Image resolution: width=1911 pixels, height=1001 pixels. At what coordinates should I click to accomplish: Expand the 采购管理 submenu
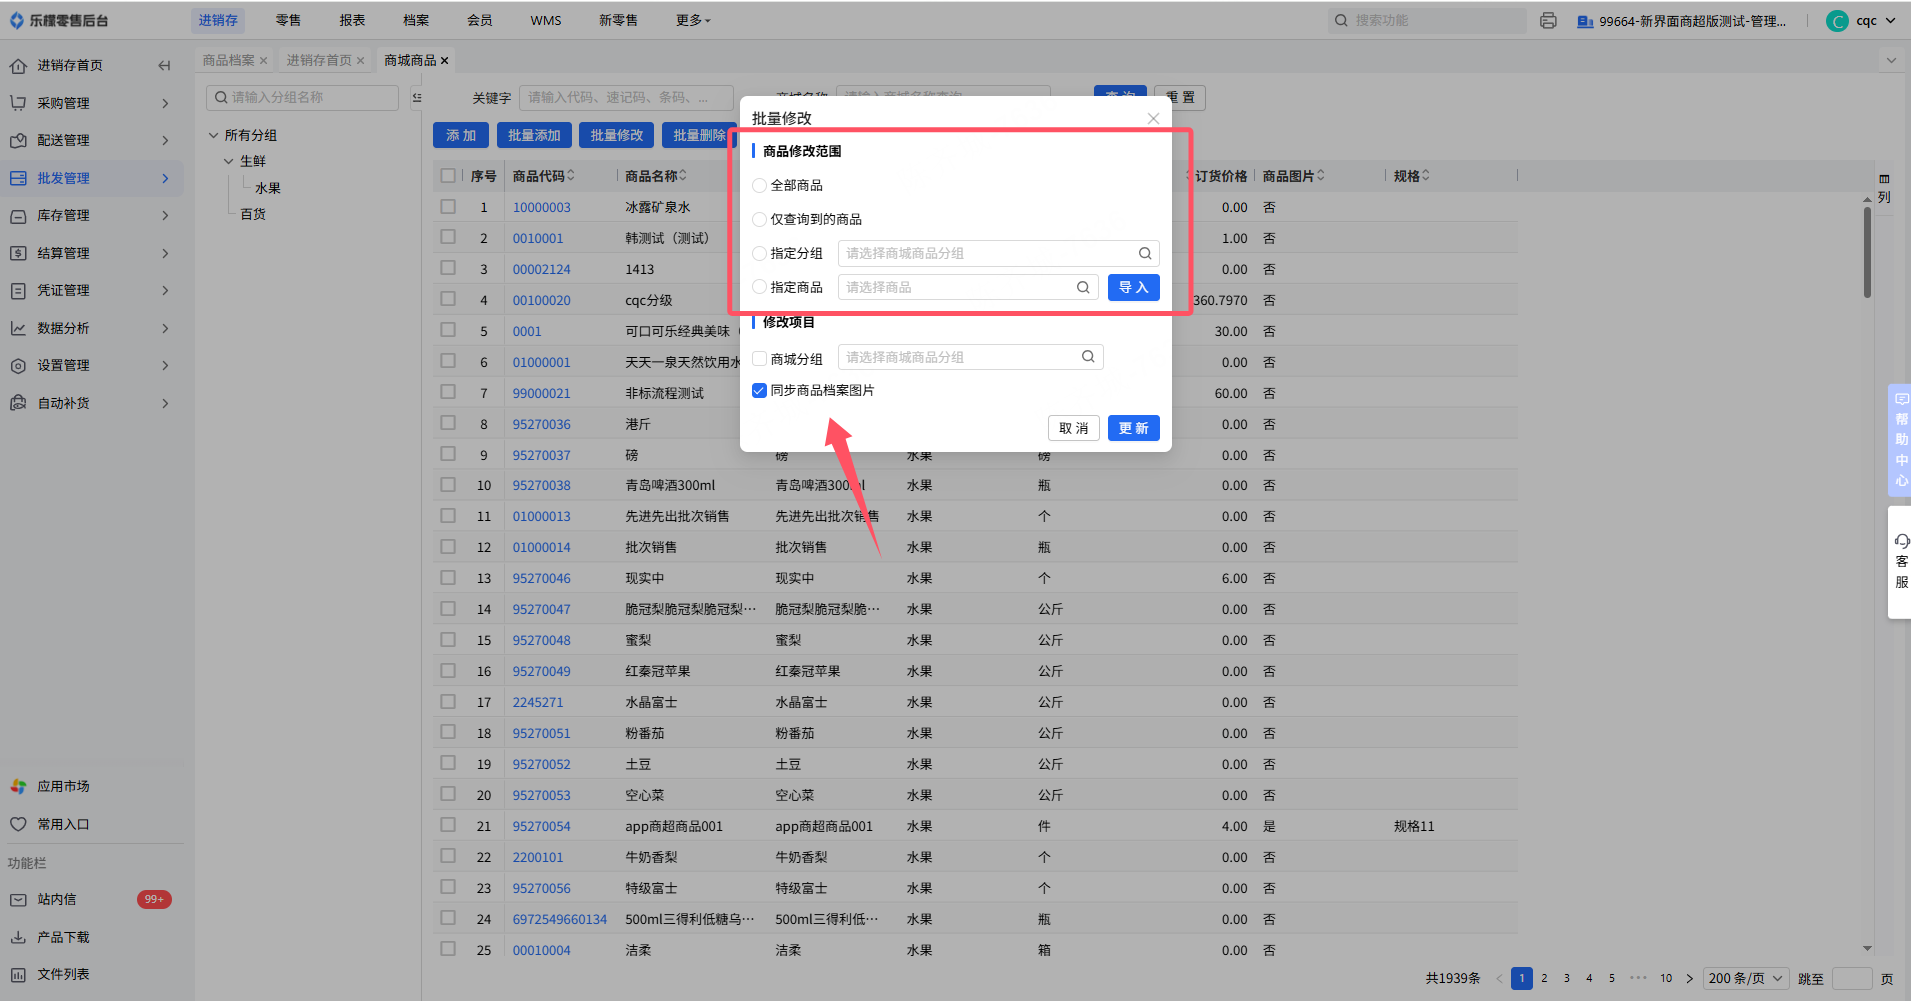pos(165,103)
